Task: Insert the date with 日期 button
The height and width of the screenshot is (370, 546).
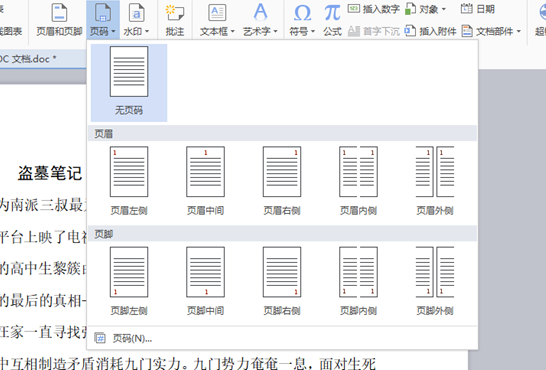Action: pos(477,9)
